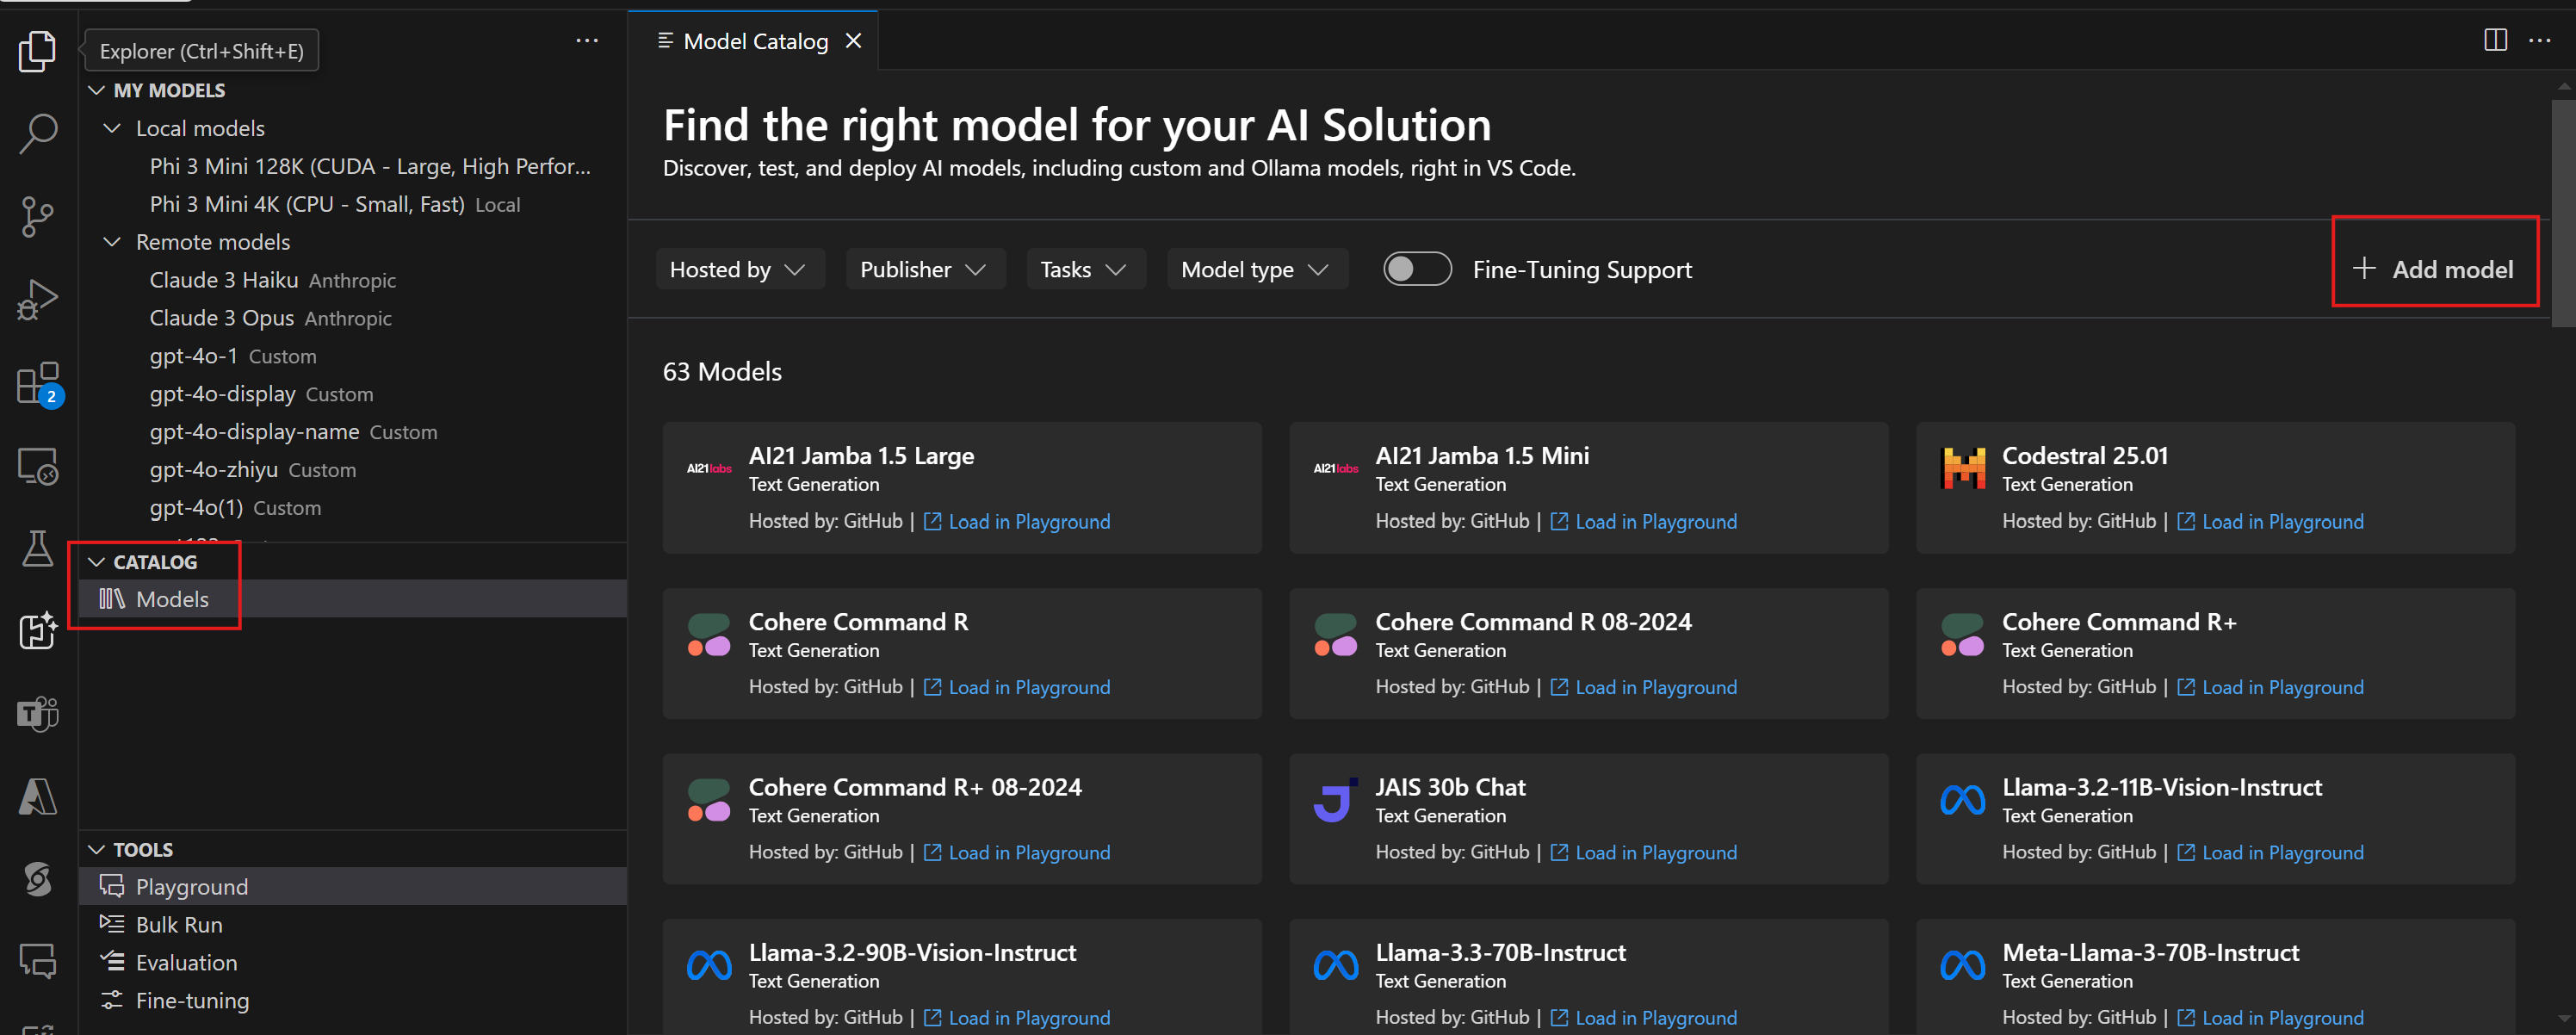This screenshot has height=1035, width=2576.
Task: Open the Search view in the activity bar
Action: [37, 132]
